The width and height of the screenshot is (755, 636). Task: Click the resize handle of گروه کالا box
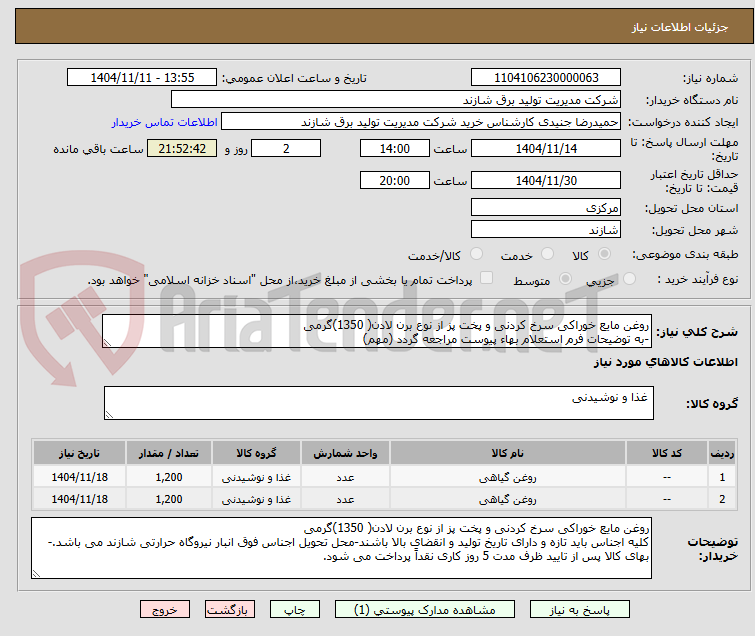[109, 415]
